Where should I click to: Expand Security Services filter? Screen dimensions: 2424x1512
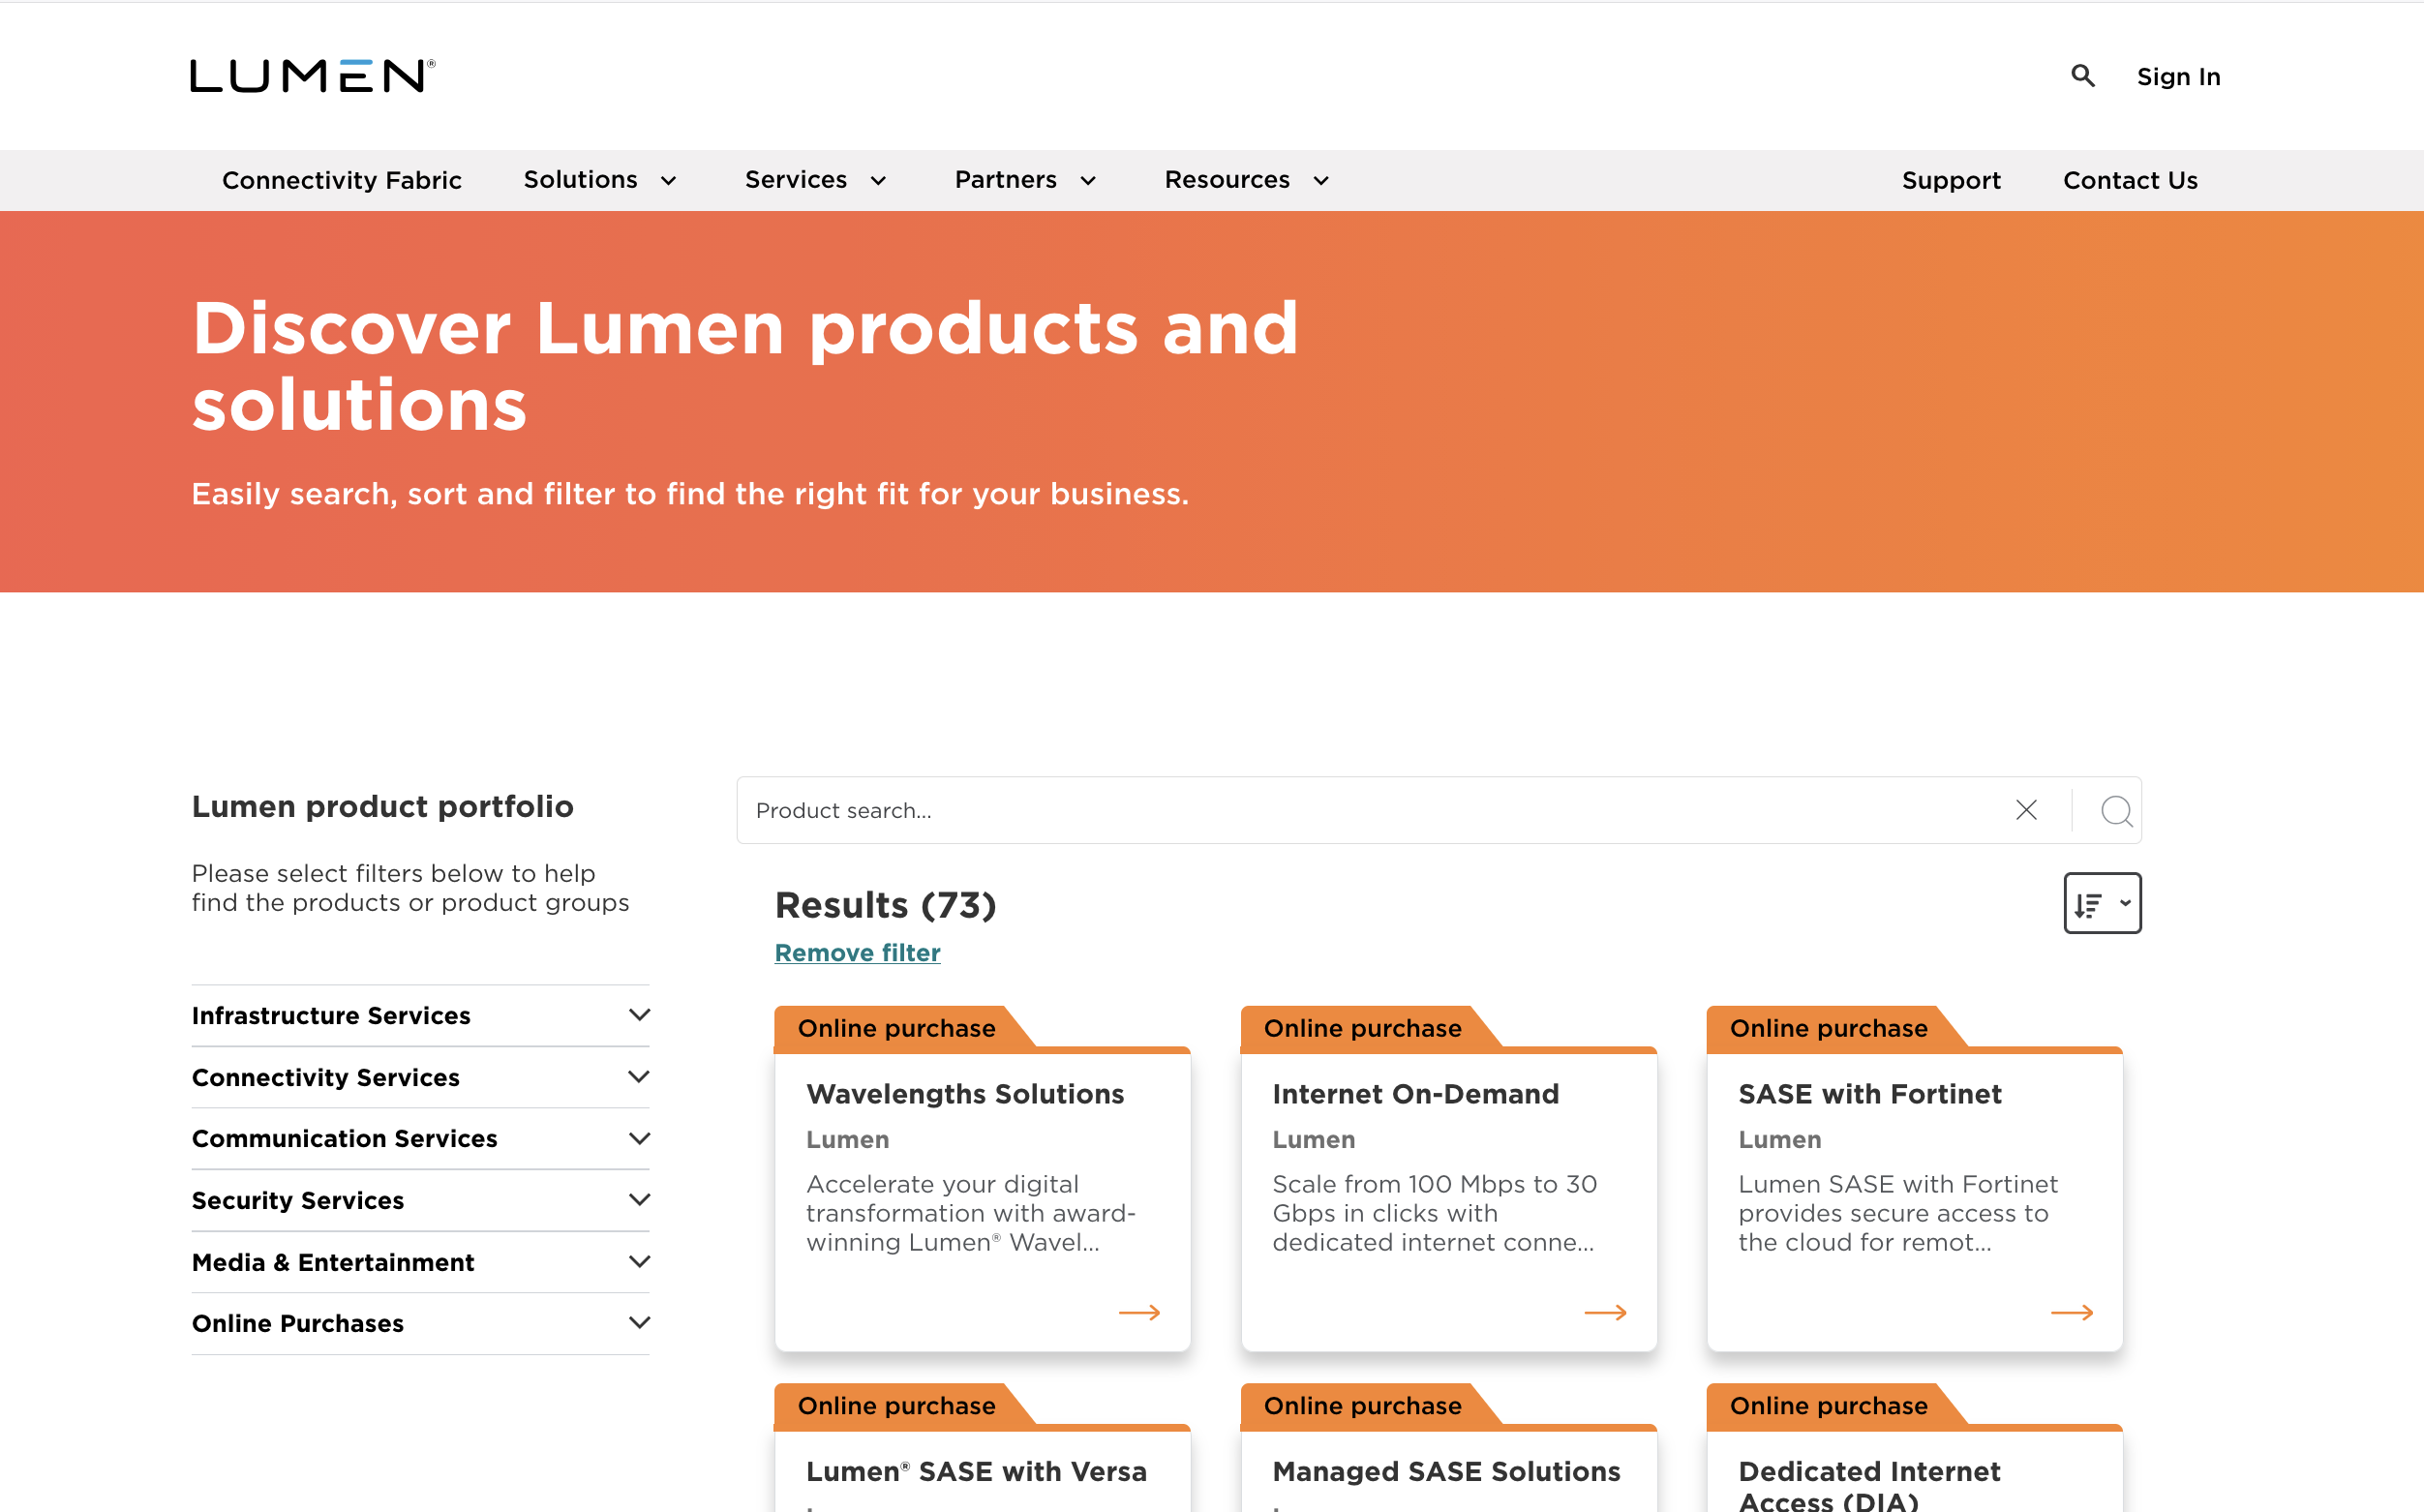coord(420,1201)
